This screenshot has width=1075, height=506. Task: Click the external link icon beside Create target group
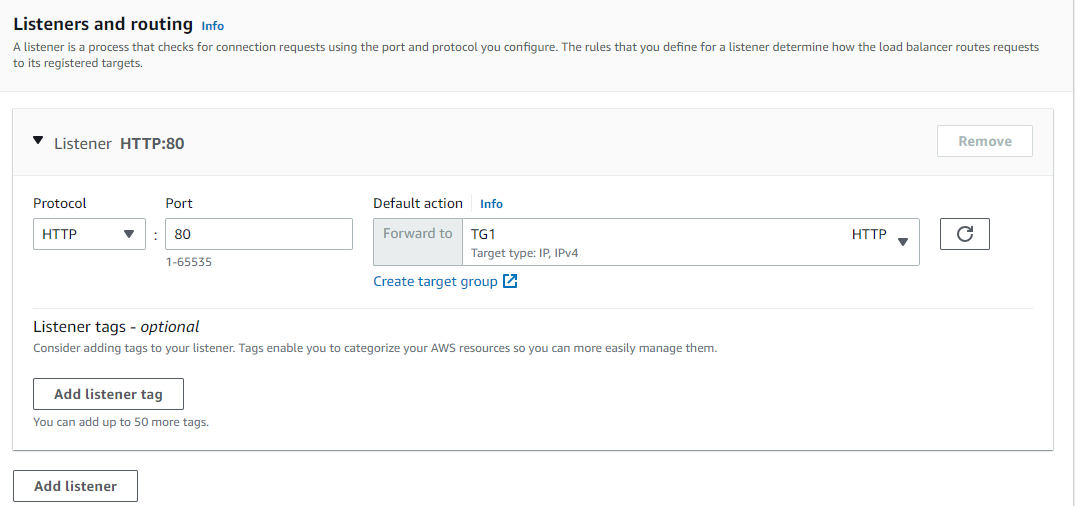510,281
